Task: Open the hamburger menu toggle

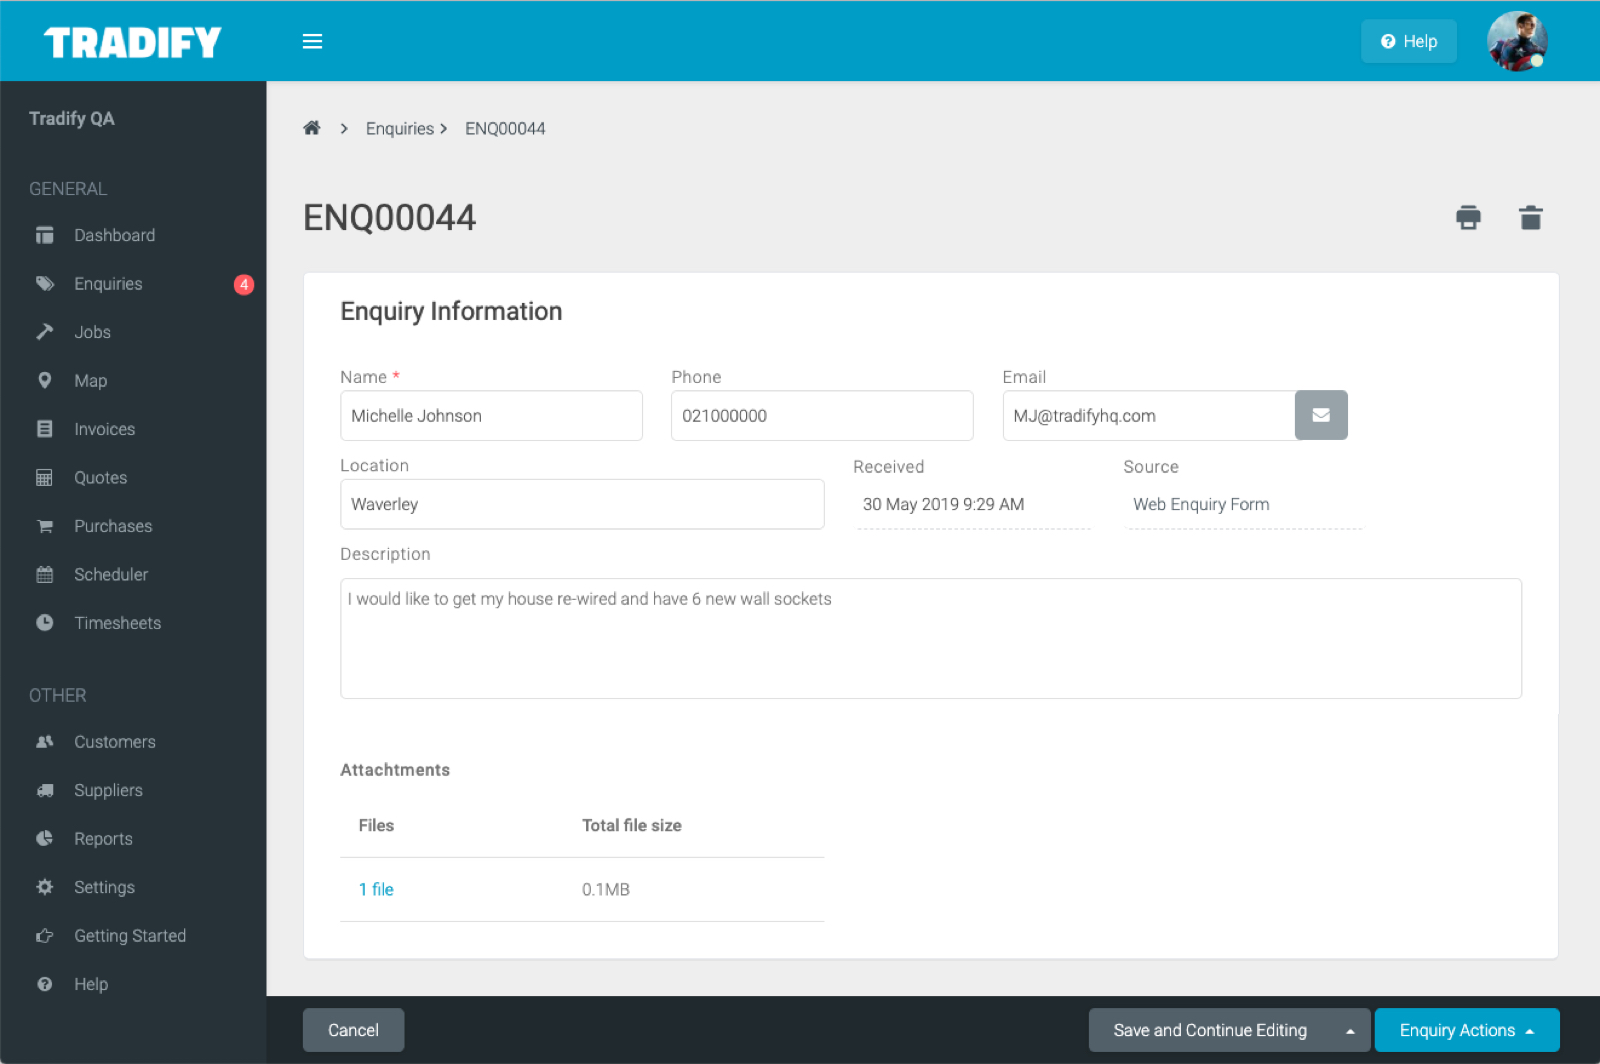Action: pyautogui.click(x=312, y=41)
